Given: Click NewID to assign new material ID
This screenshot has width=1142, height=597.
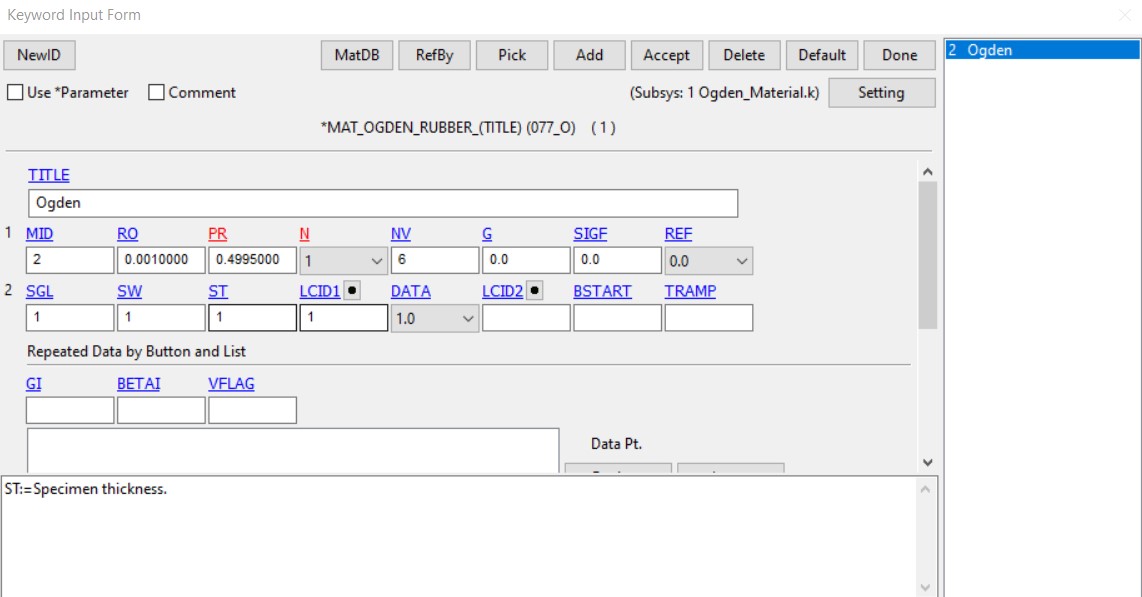Looking at the screenshot, I should tap(39, 55).
